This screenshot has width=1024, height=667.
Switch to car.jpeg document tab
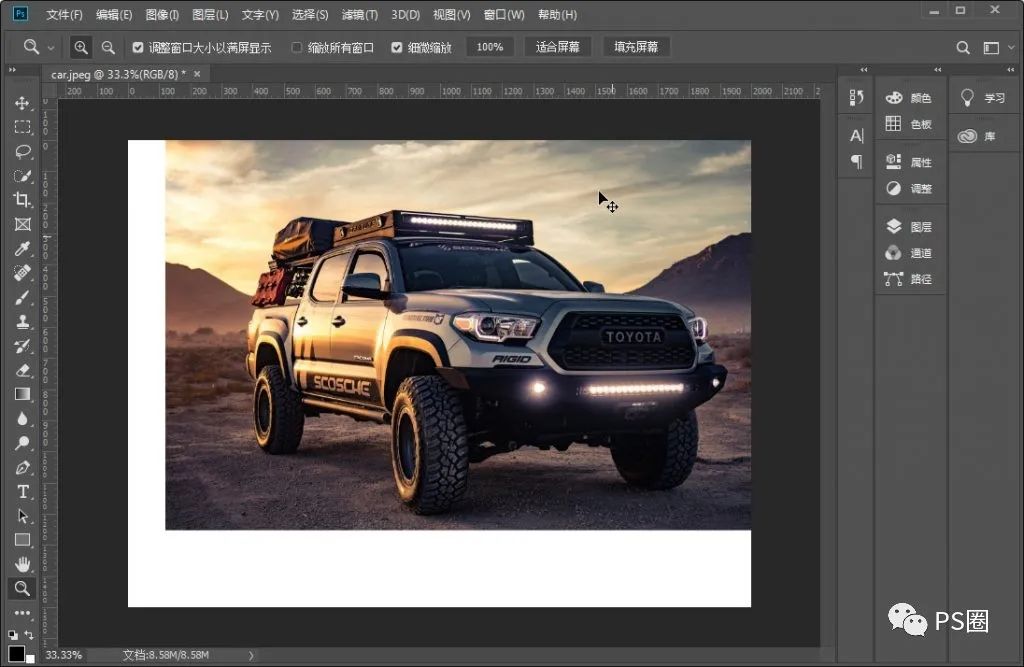coord(118,74)
